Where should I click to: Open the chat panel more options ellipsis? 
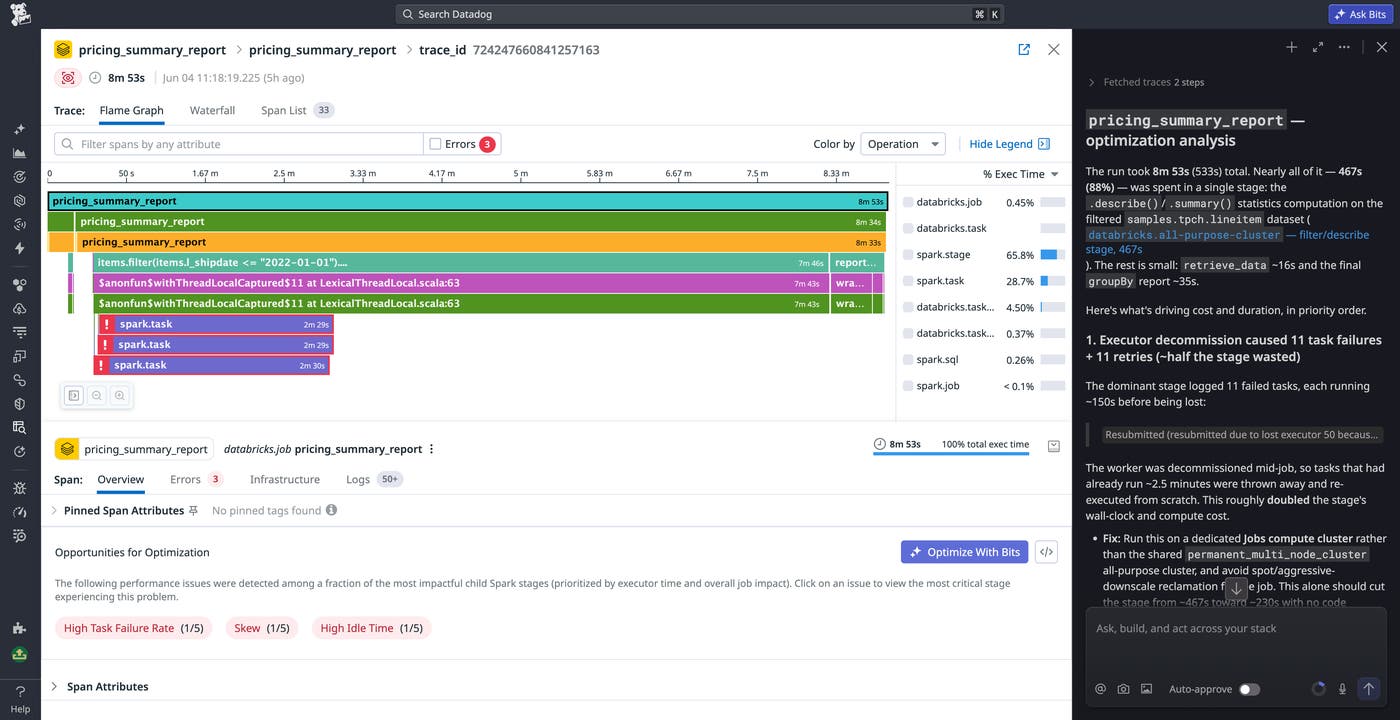1344,47
